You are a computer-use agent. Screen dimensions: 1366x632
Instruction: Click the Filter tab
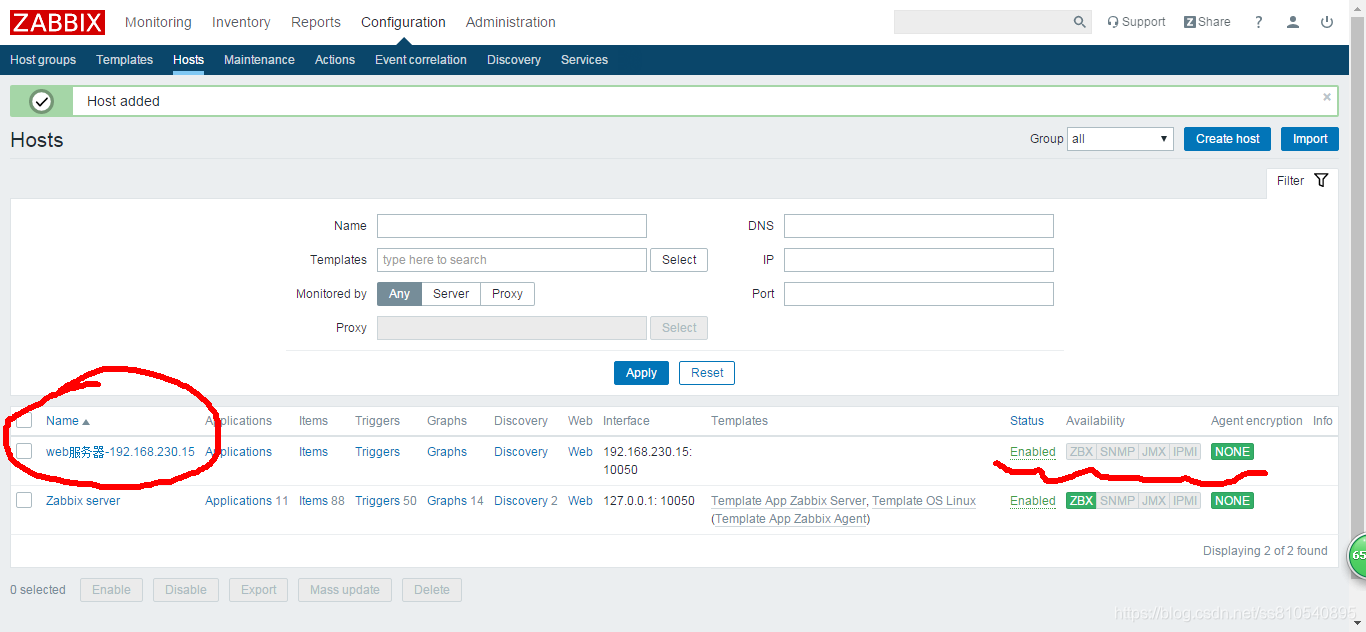[x=1302, y=181]
